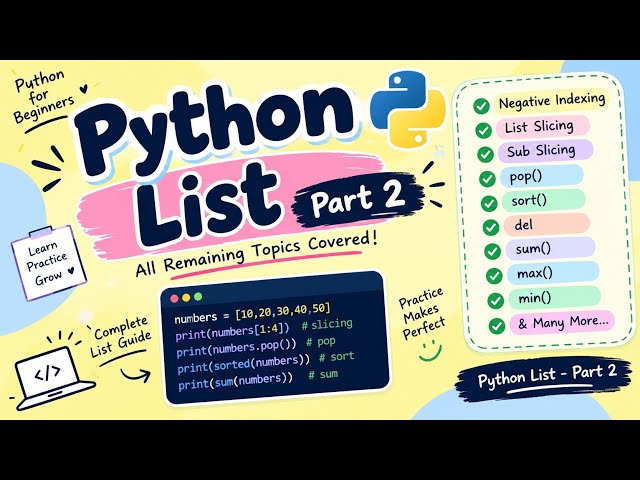Click the large List title word
This screenshot has width=640, height=480.
tap(210, 206)
